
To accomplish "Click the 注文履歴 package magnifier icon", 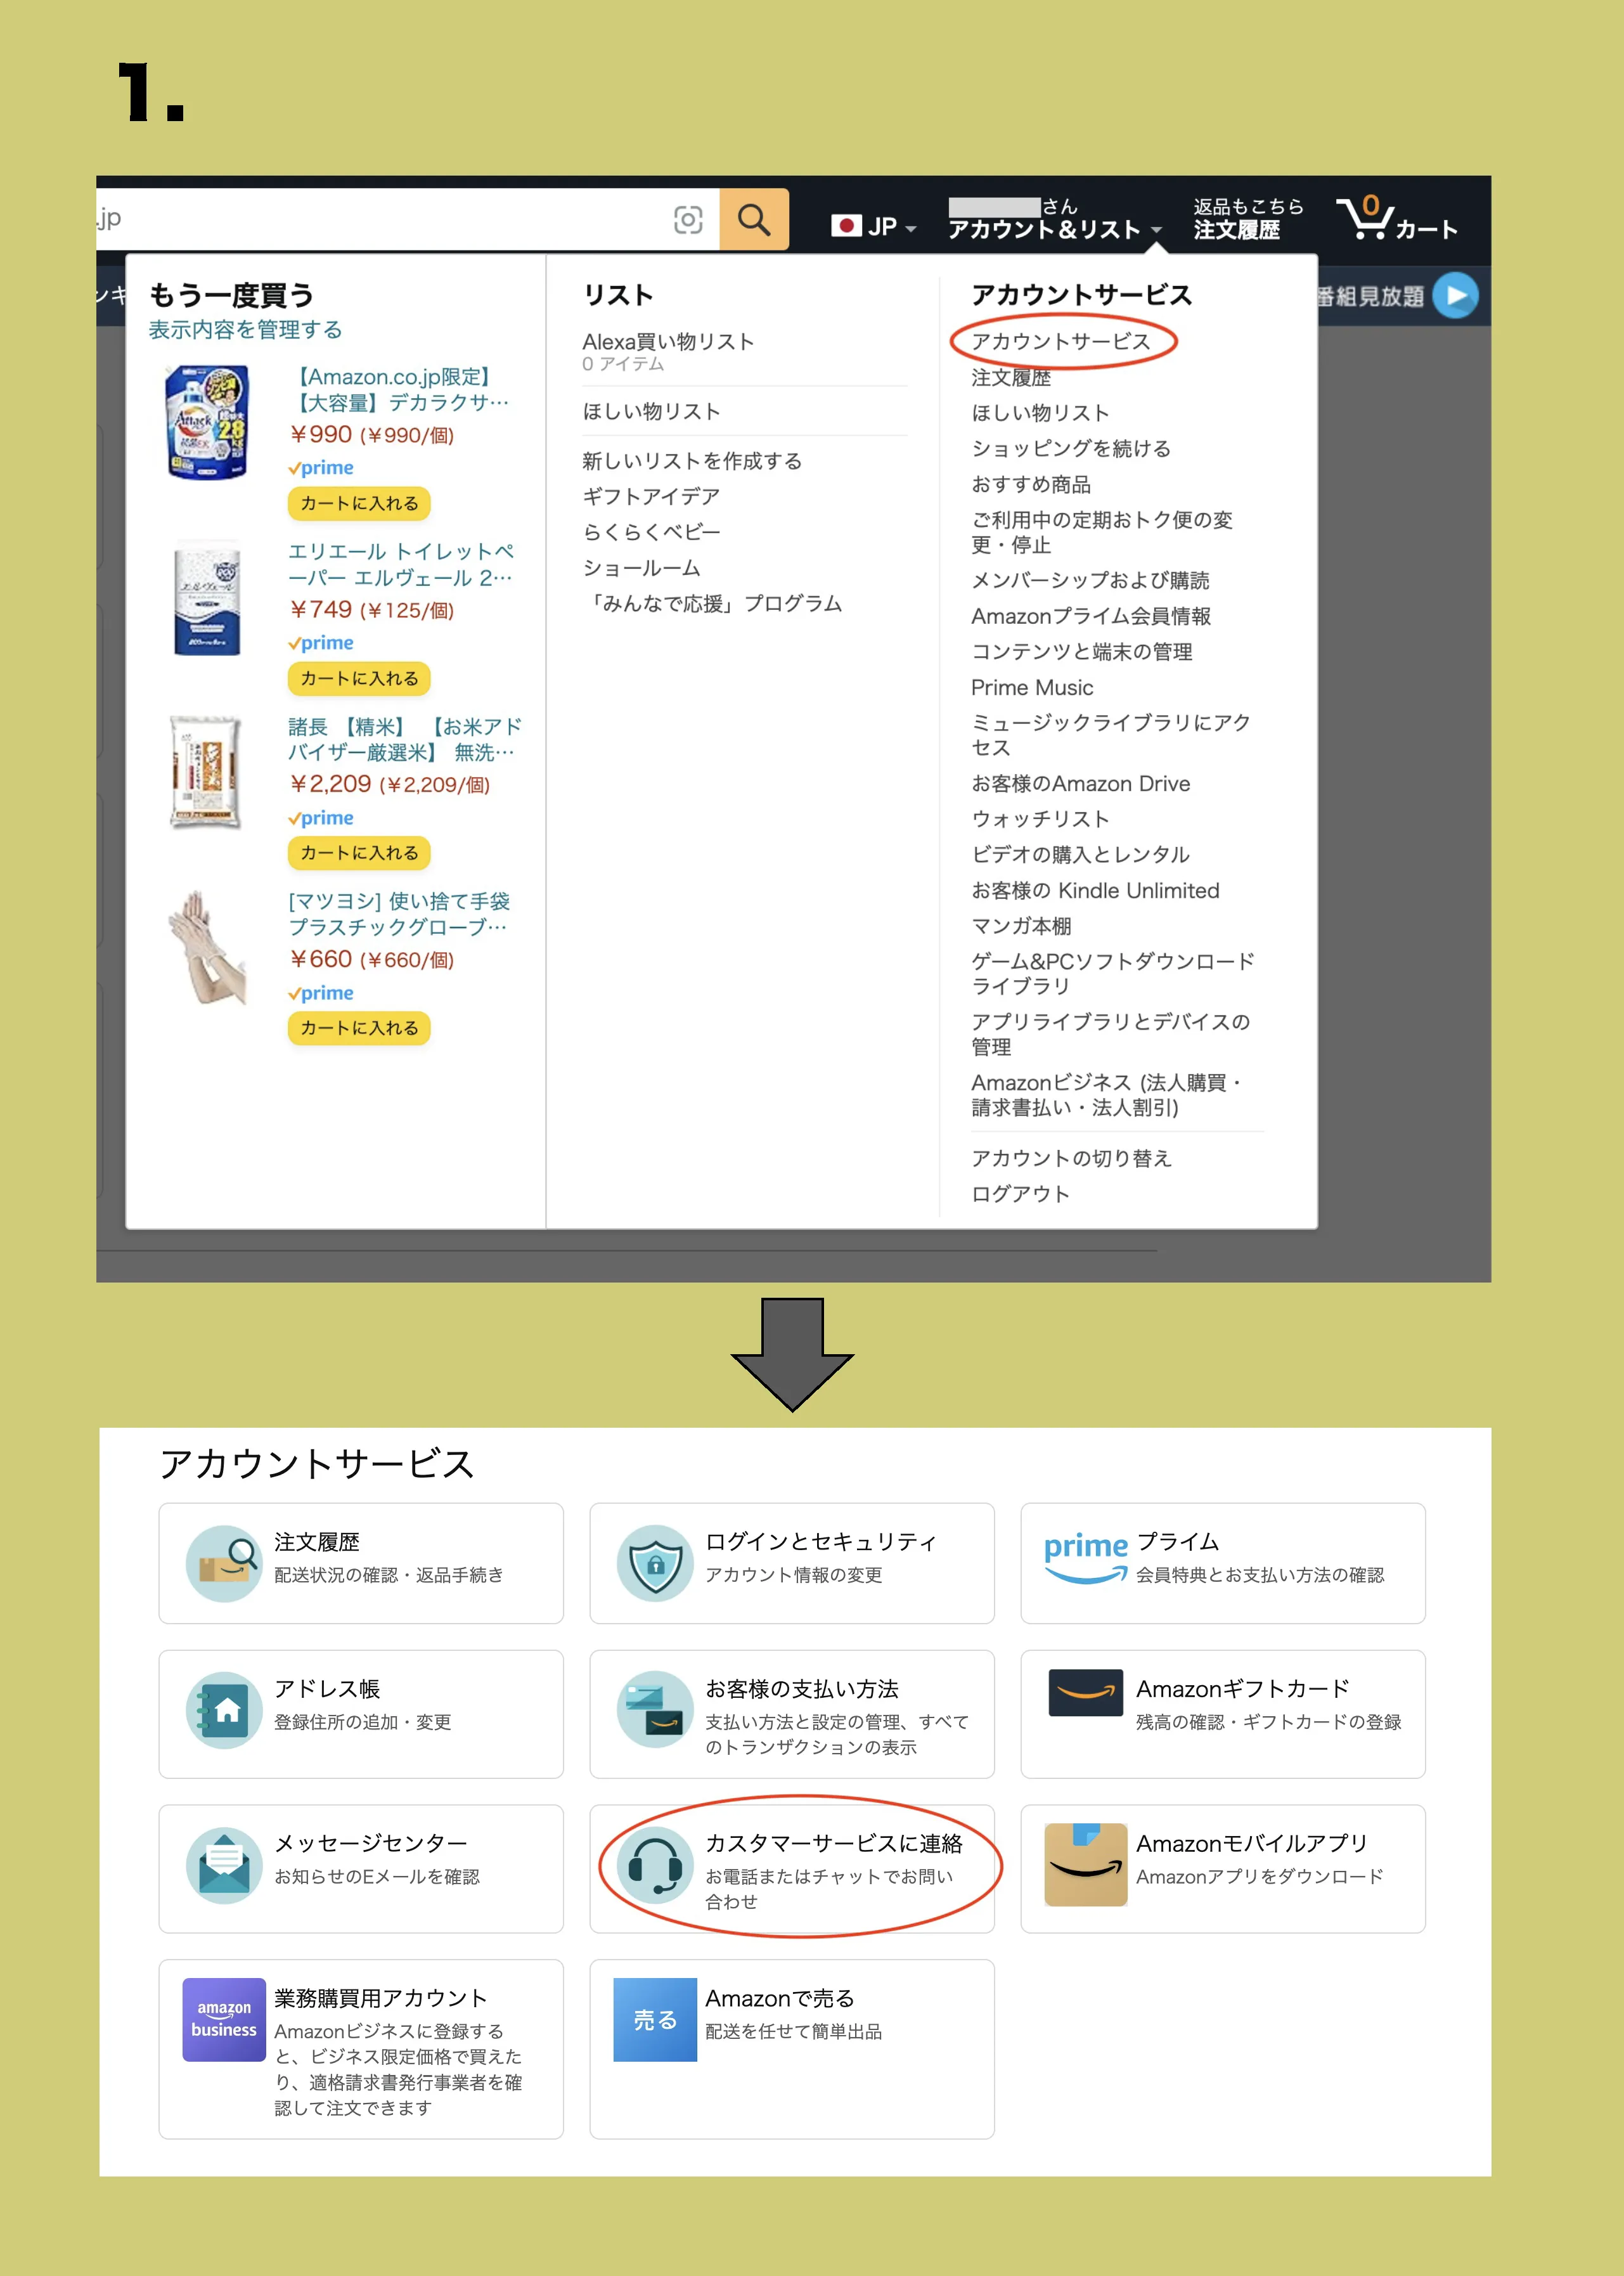I will click(224, 1563).
